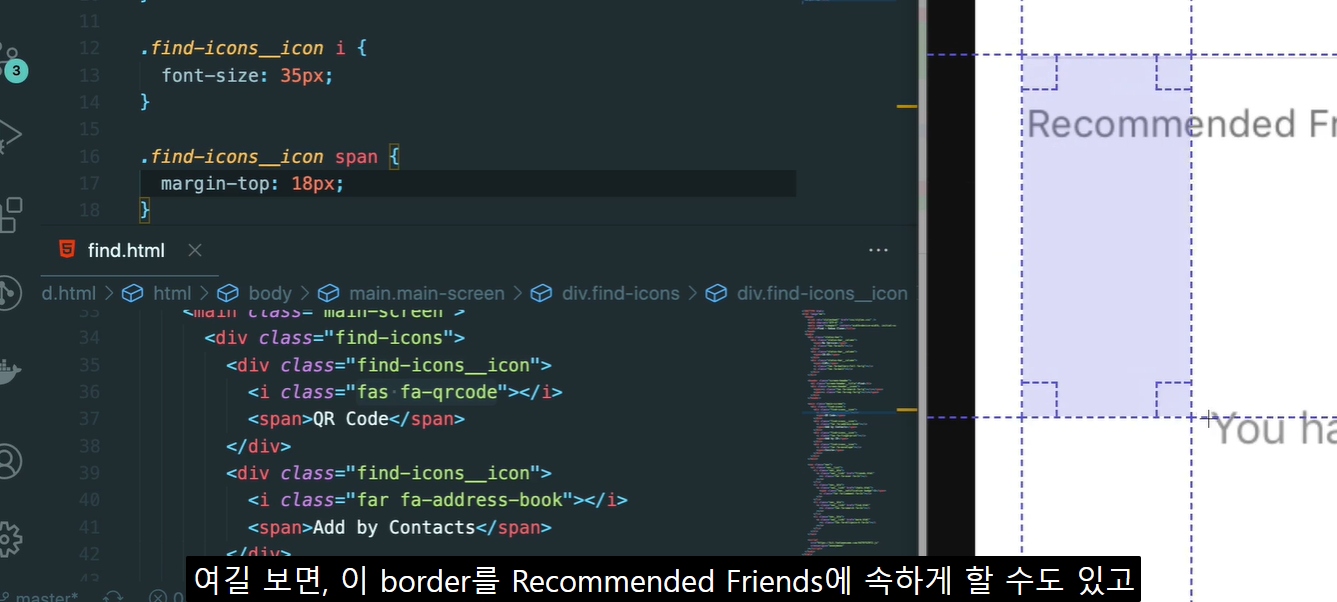Viewport: 1337px width, 602px height.
Task: Click the body breadcrumb element
Action: pos(270,293)
